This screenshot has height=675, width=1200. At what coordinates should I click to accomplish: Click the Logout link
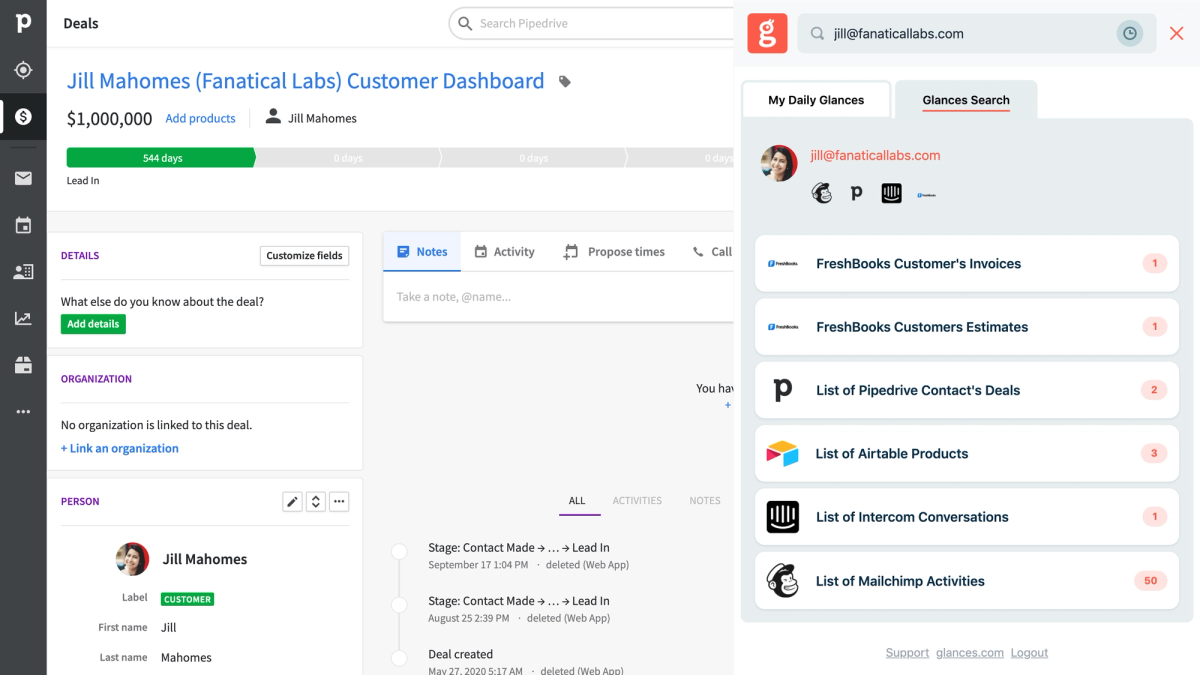(1029, 653)
